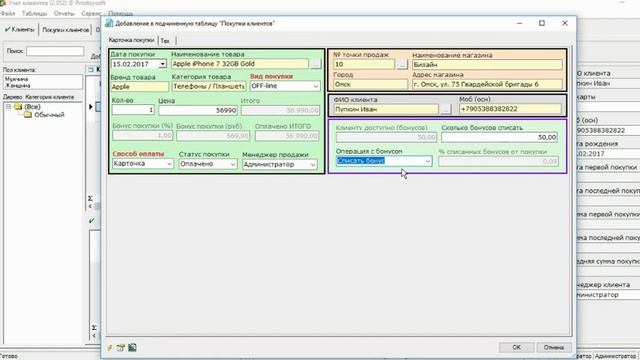Close the purchase dialog window
The width and height of the screenshot is (640, 360).
[x=564, y=23]
